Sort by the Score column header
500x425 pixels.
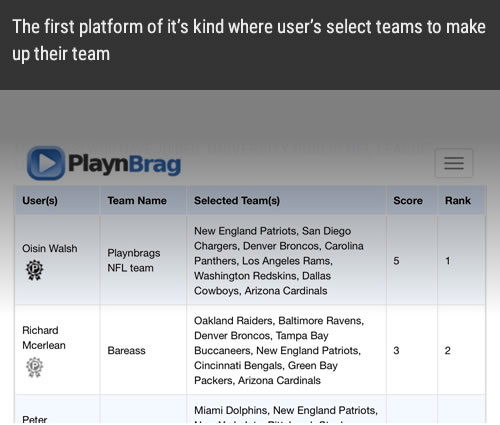pos(408,201)
